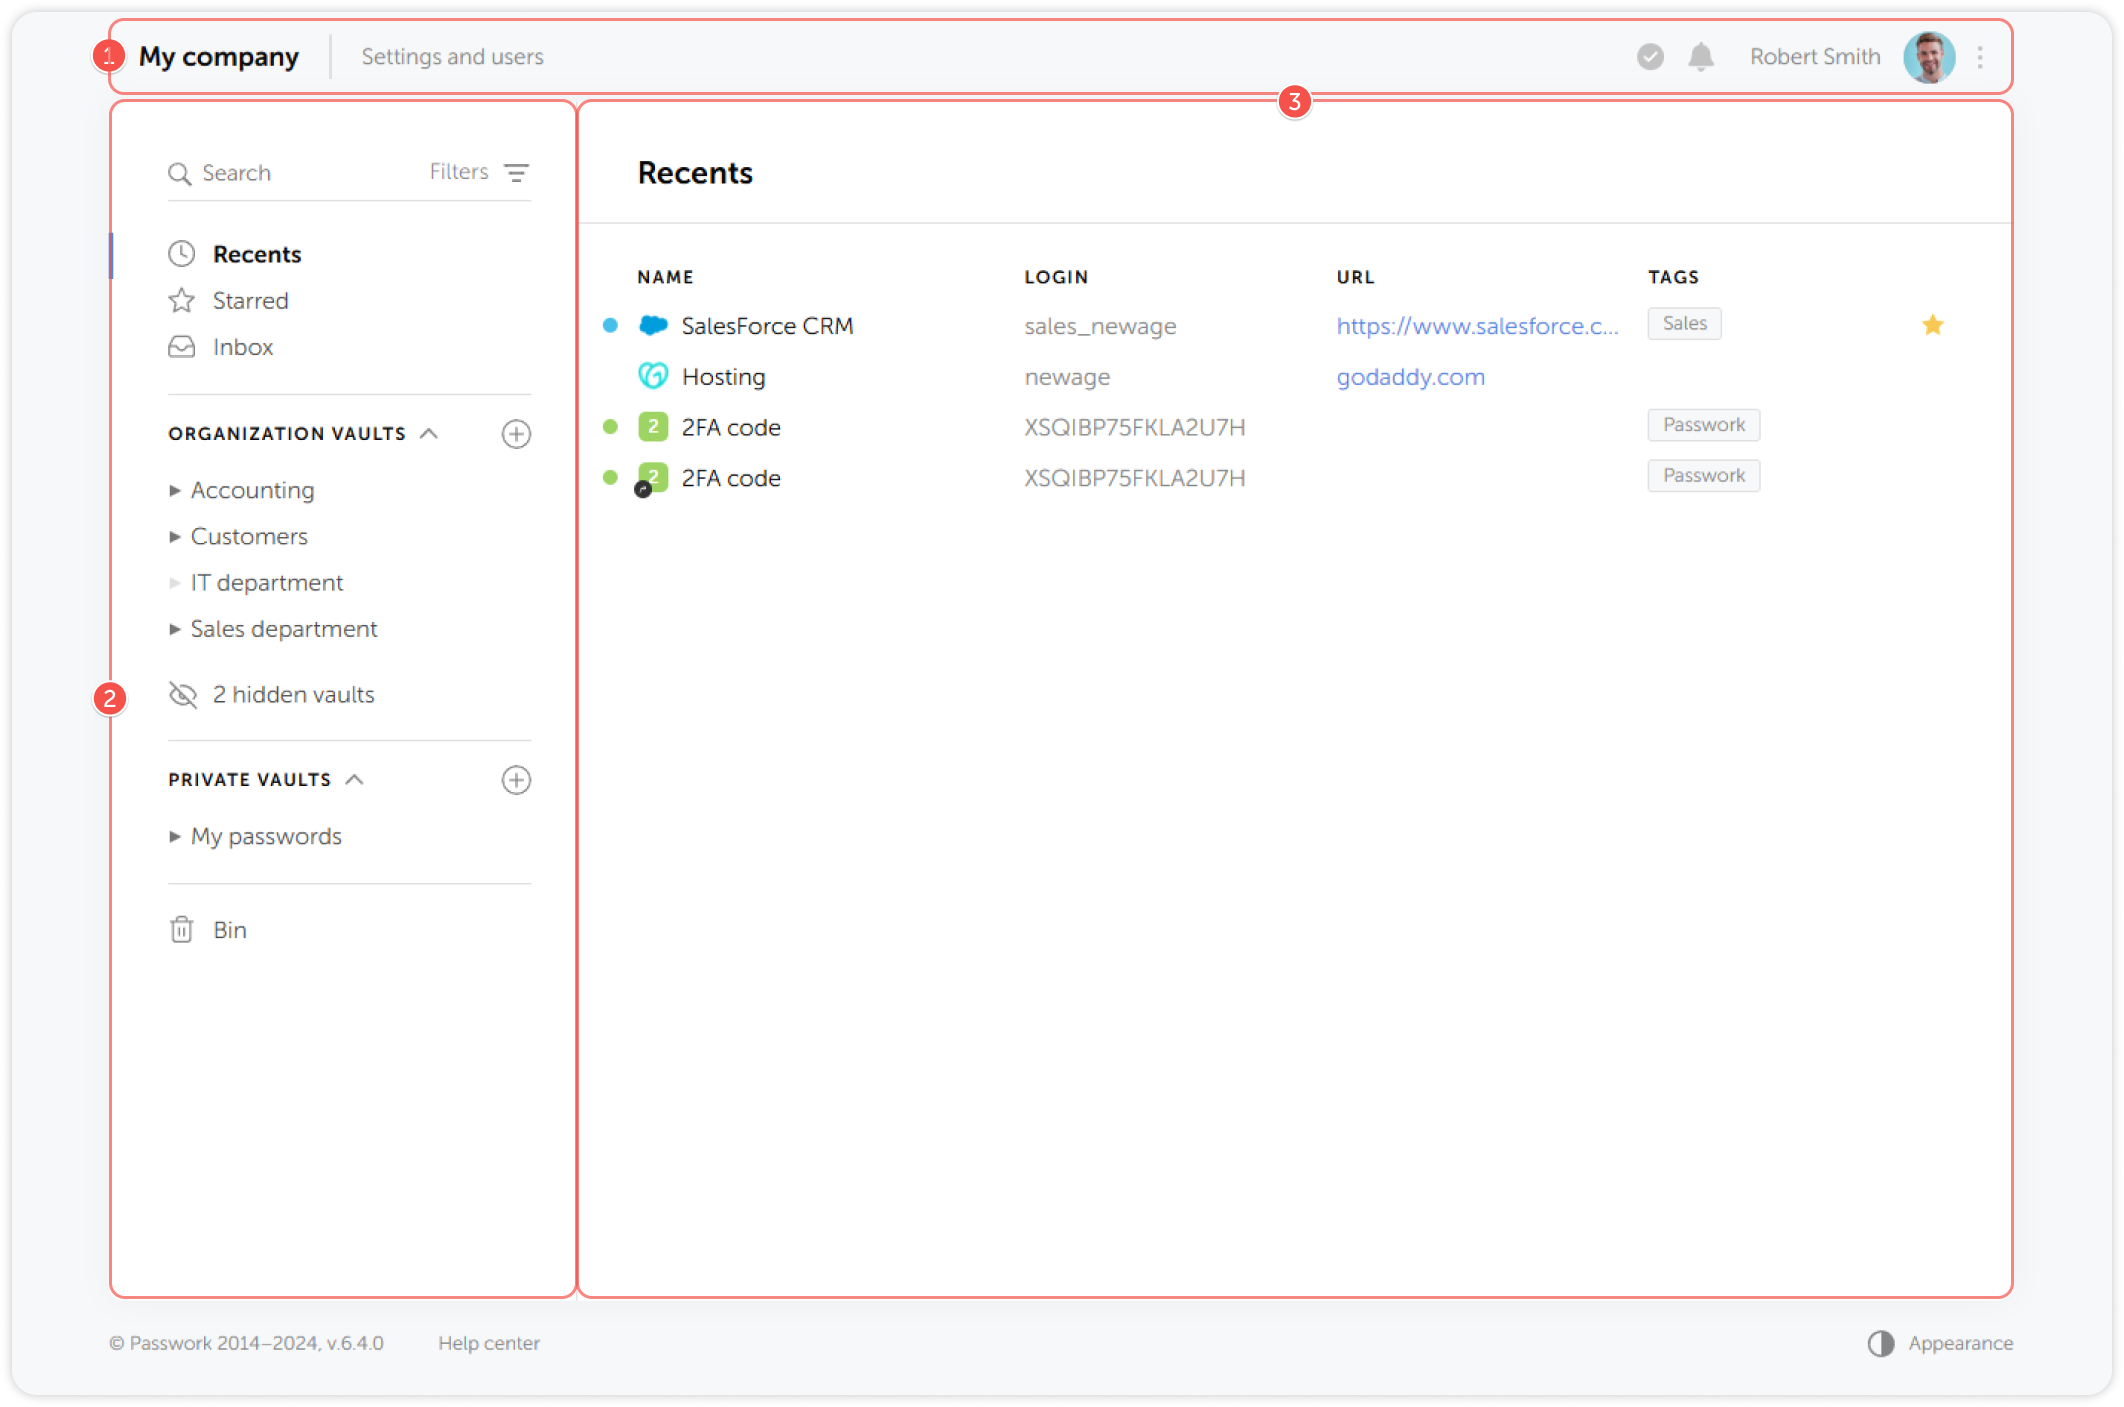Unstar the SalesForce CRM entry
The width and height of the screenshot is (2124, 1407).
(x=1932, y=325)
